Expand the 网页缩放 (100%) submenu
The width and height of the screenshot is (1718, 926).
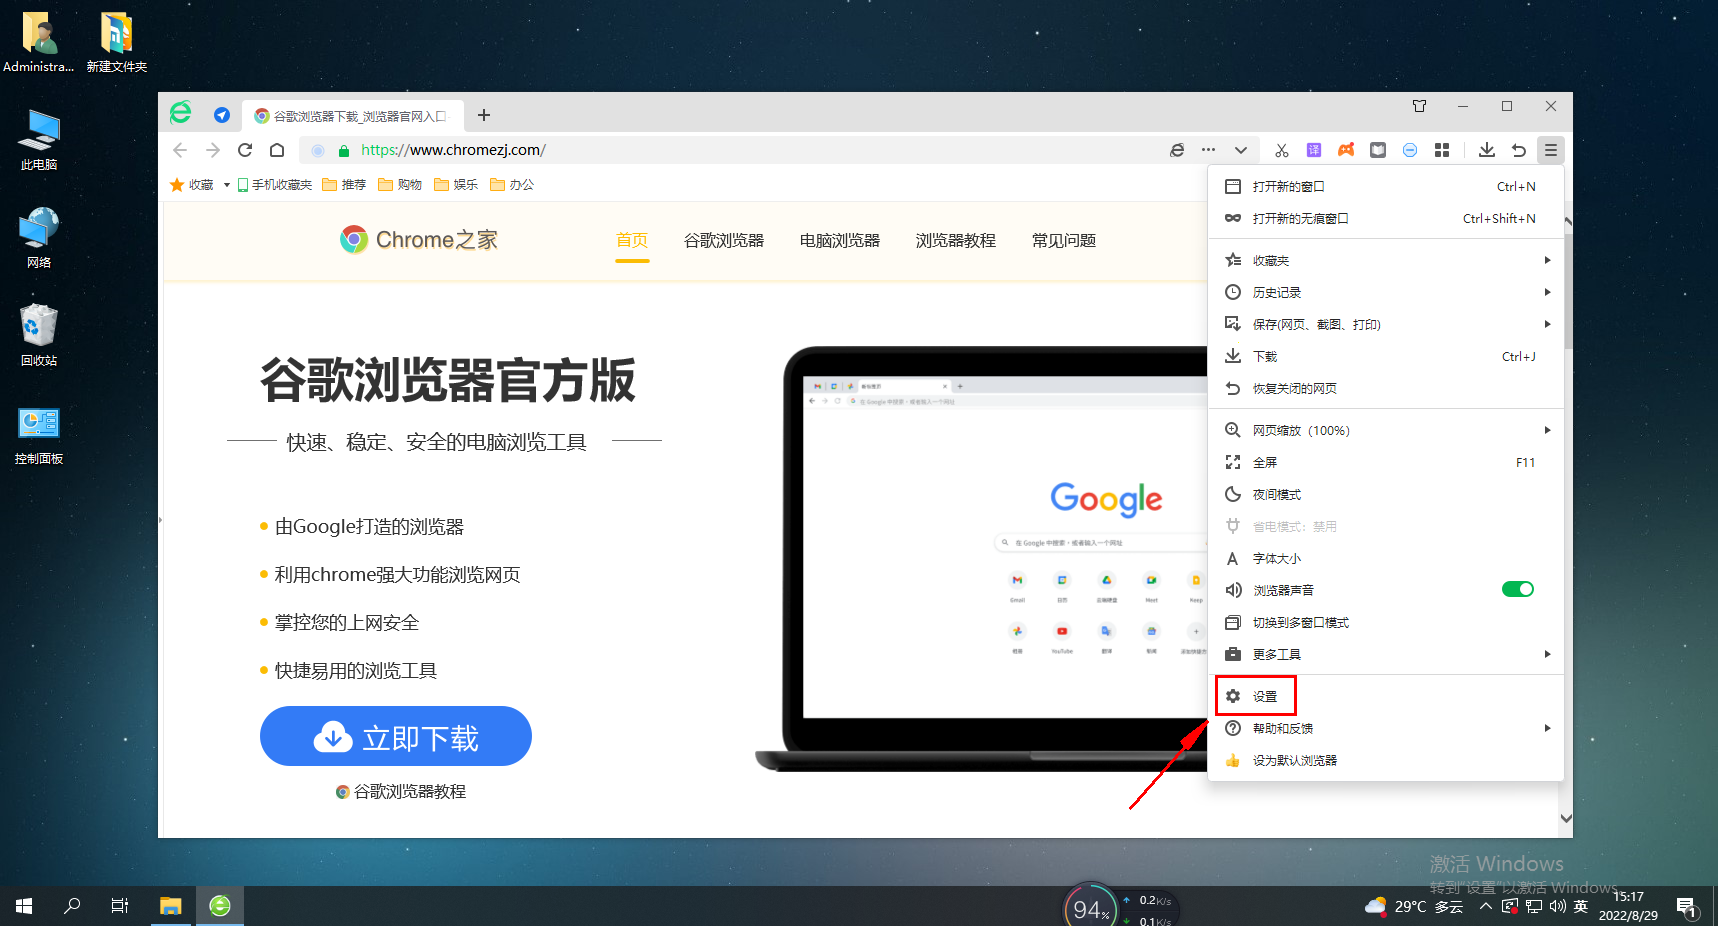tap(1386, 431)
